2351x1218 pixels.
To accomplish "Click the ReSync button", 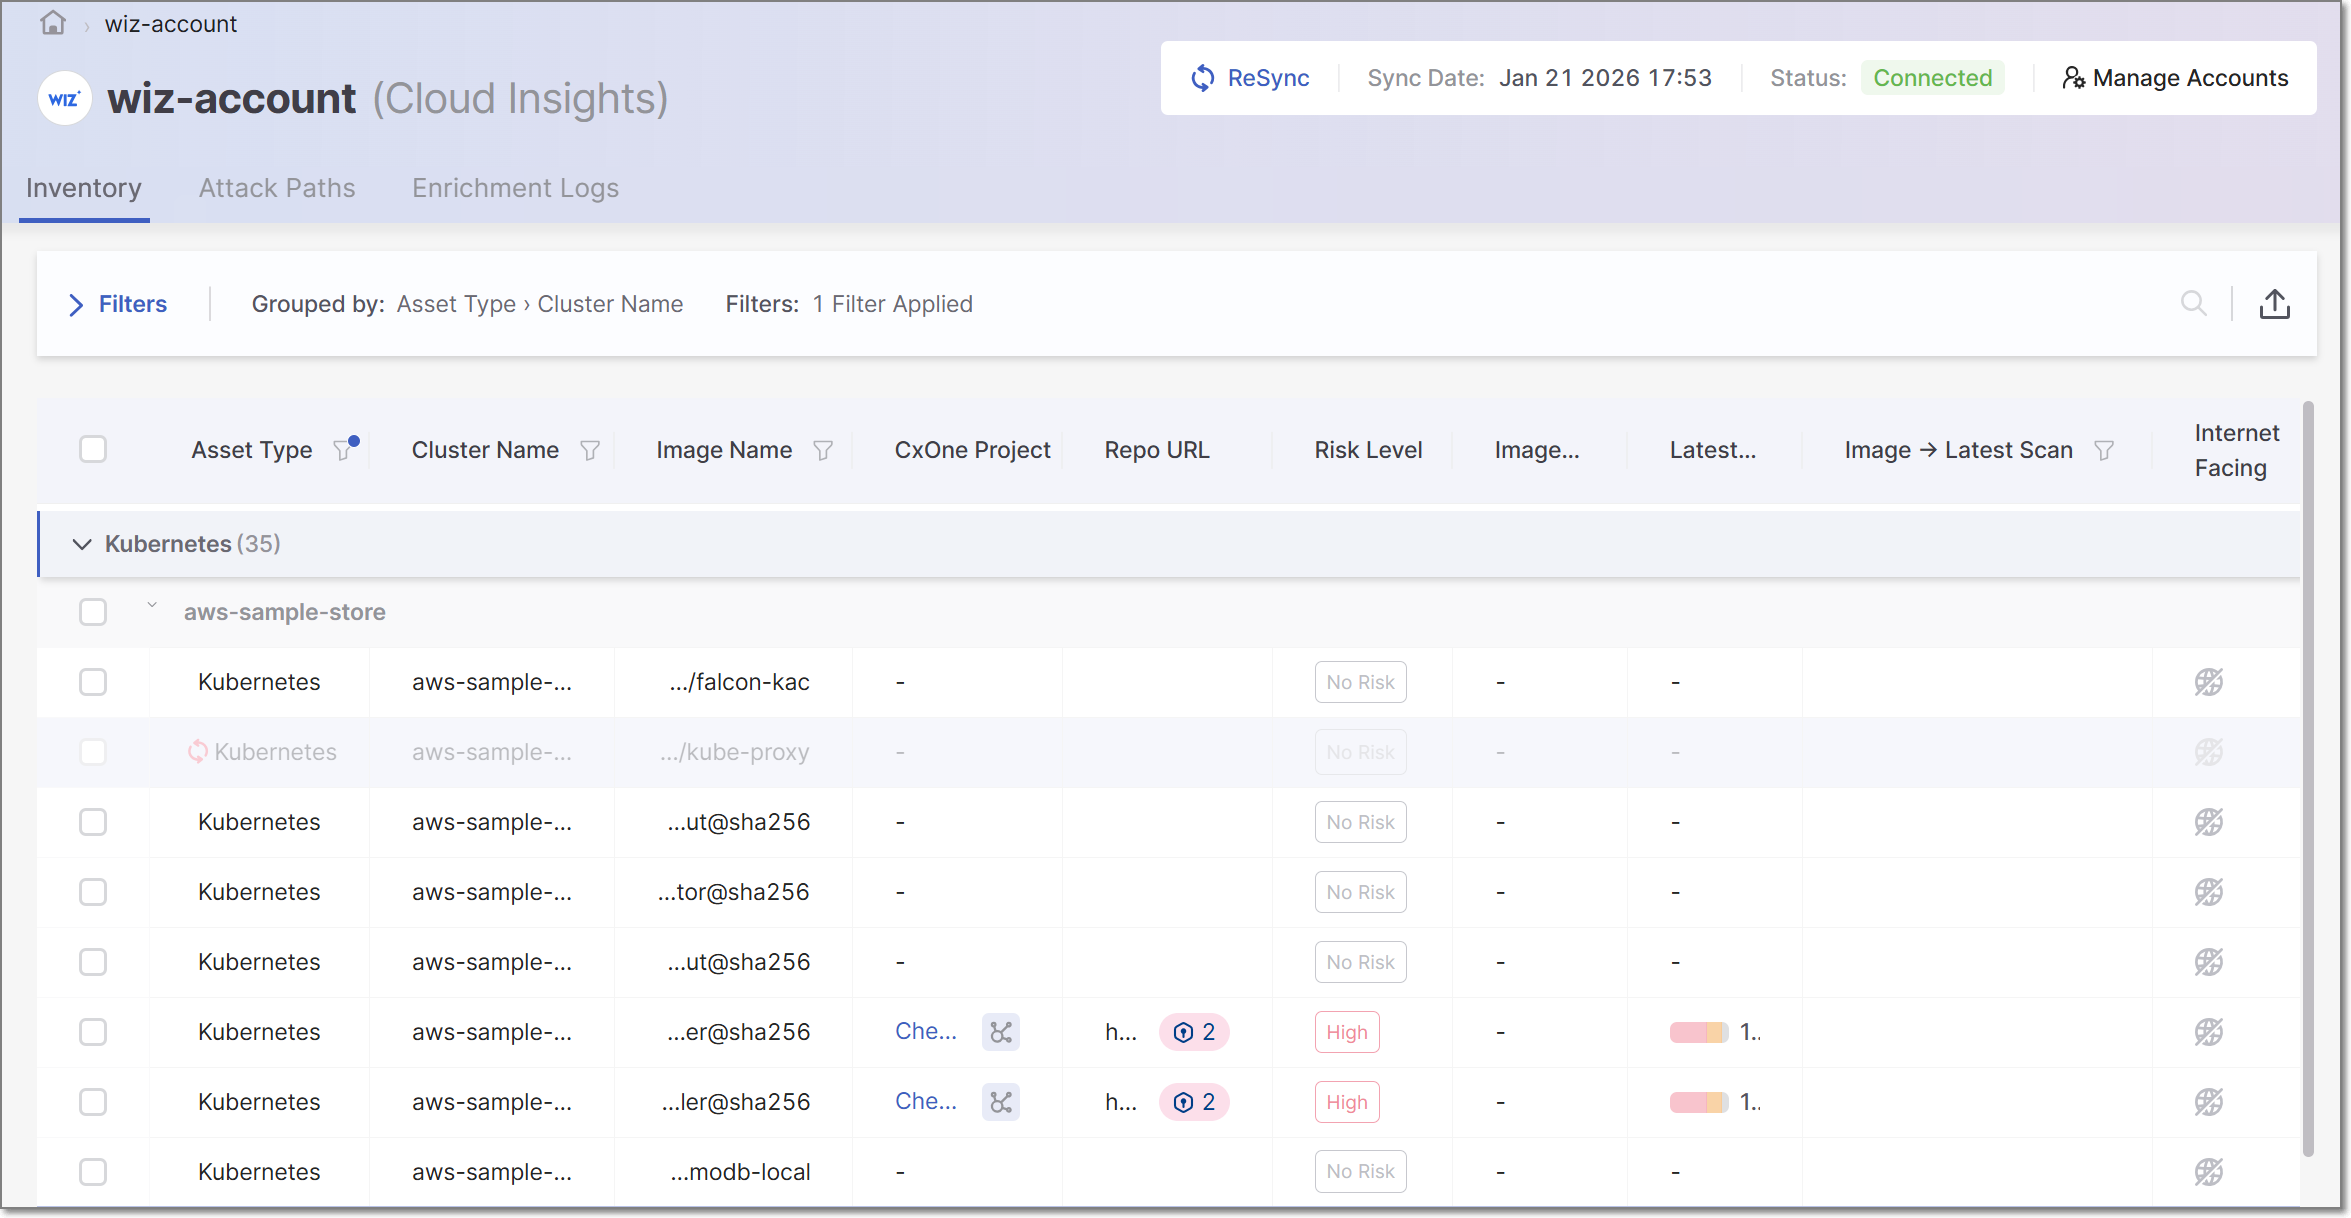I will pyautogui.click(x=1250, y=78).
